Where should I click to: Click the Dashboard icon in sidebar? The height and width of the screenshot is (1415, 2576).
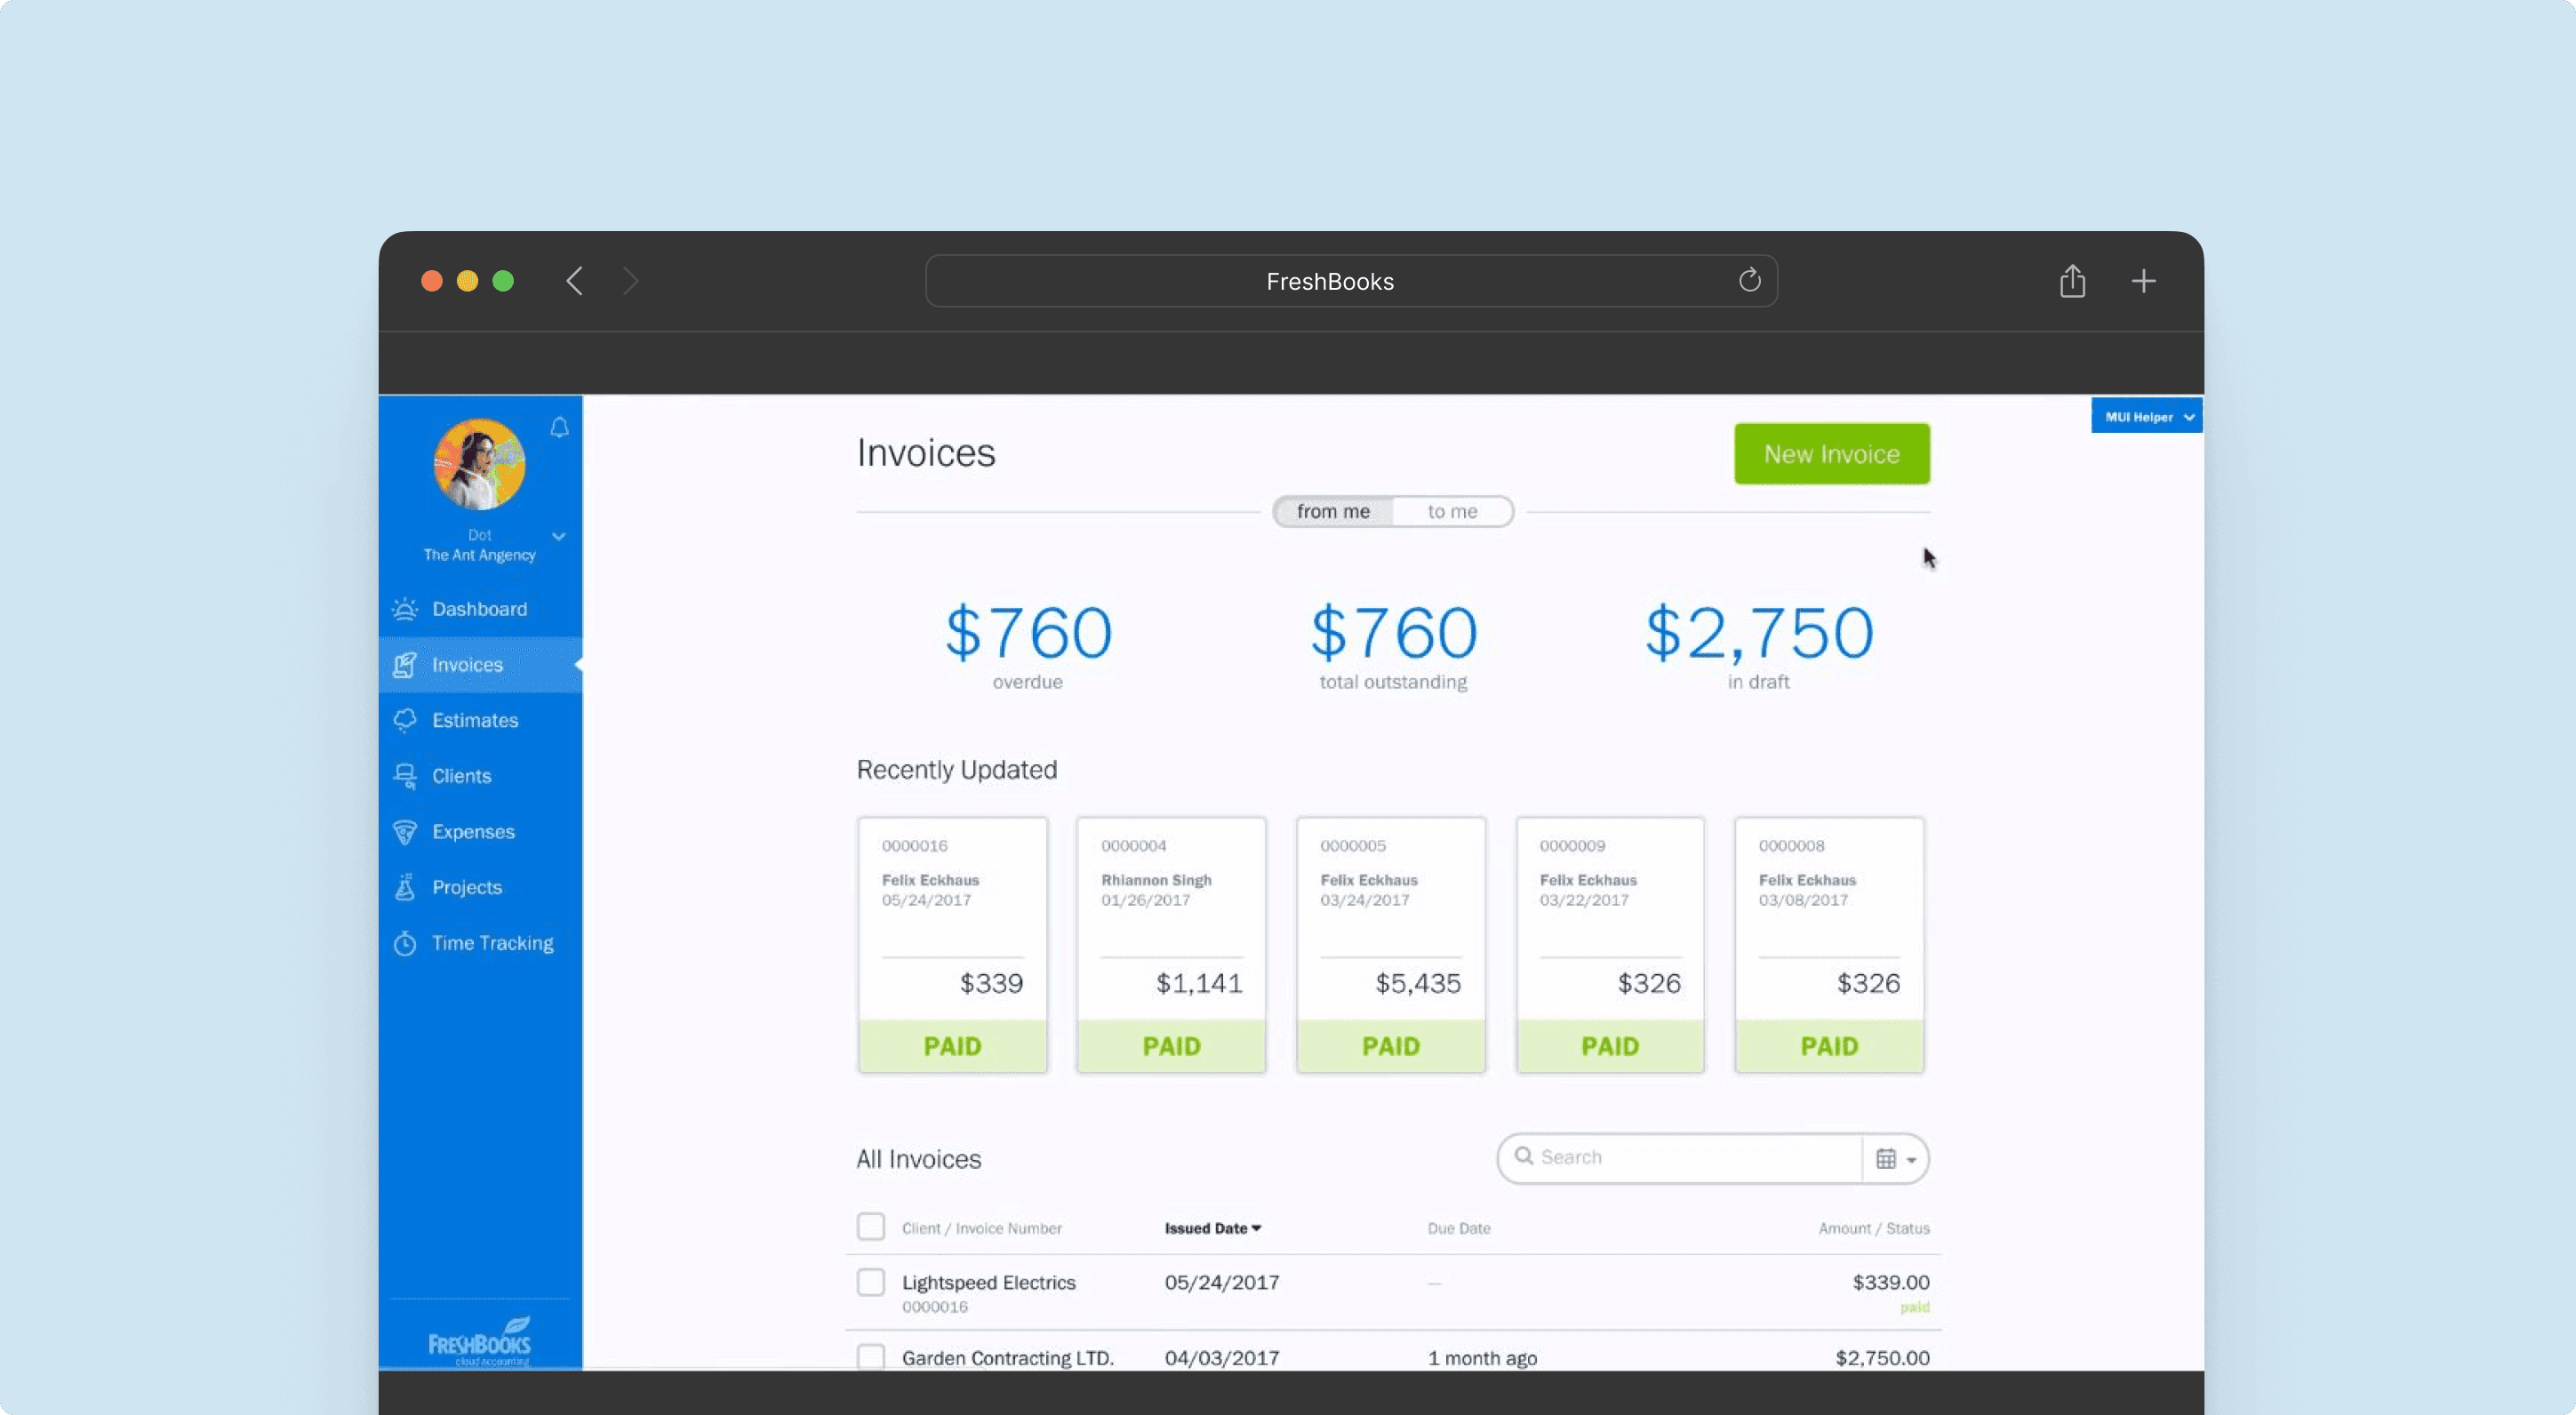coord(406,608)
